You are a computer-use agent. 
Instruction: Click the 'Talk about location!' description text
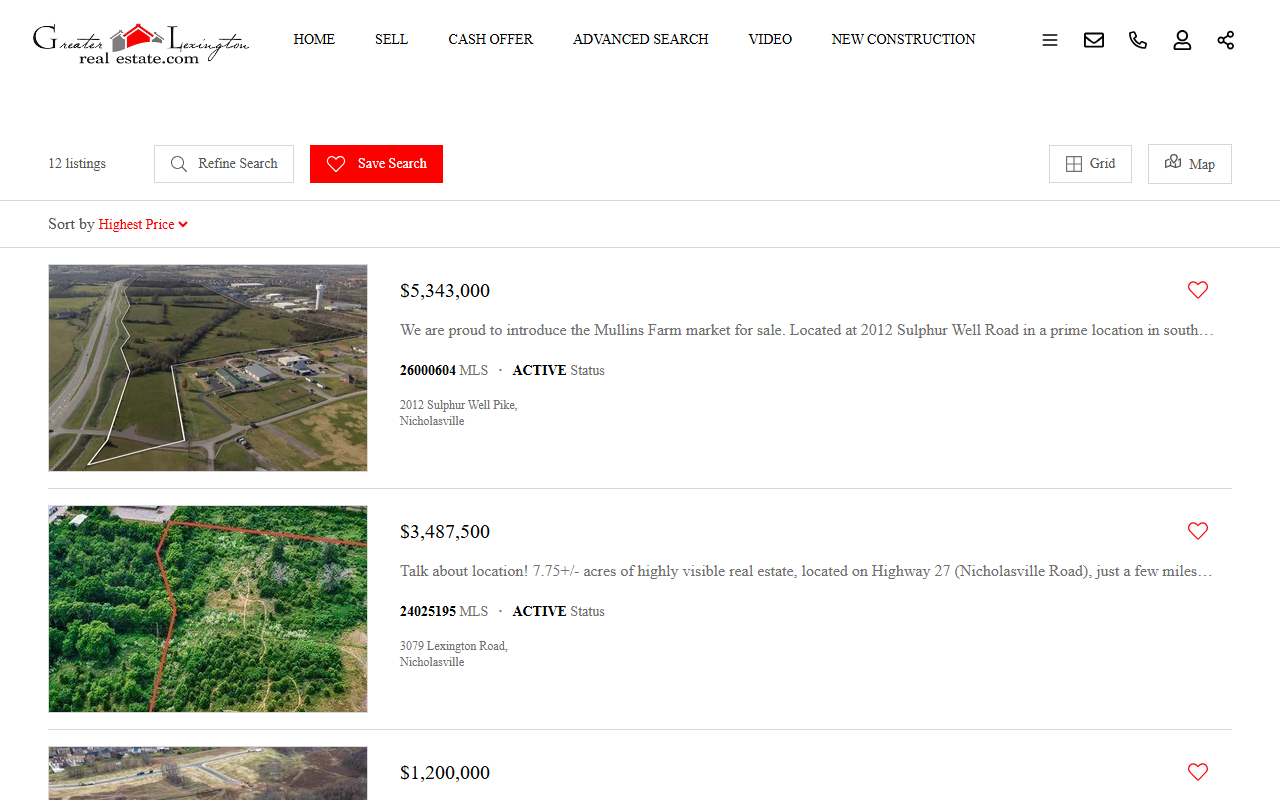[x=807, y=571]
